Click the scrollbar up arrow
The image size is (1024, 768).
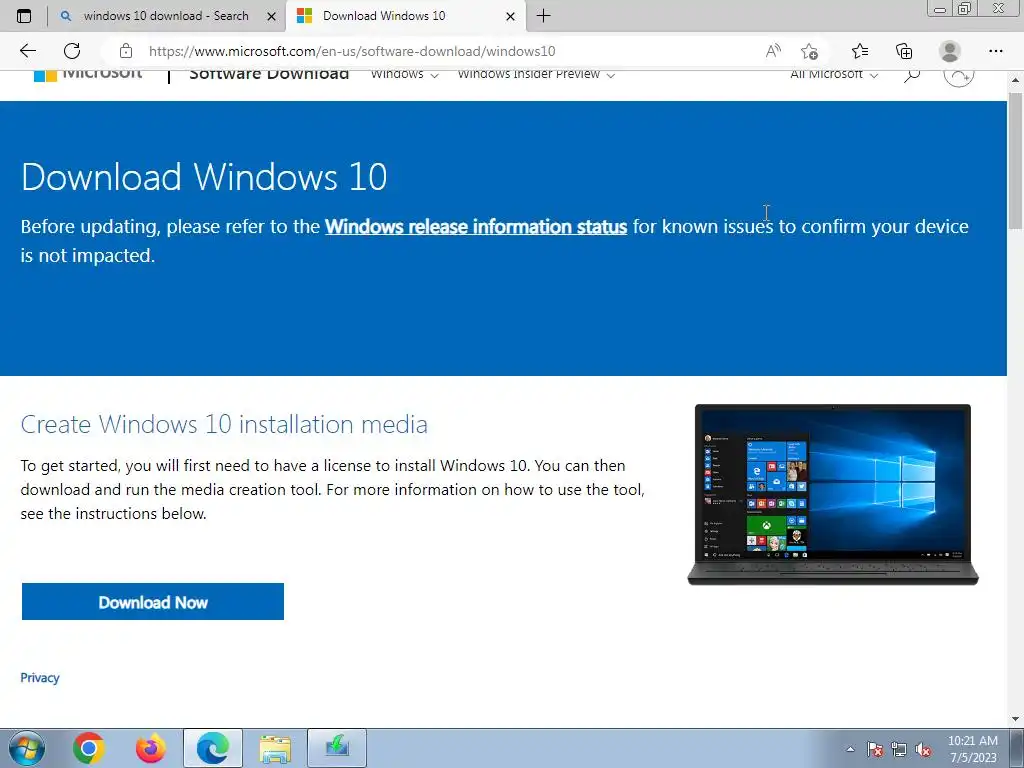click(x=1015, y=80)
